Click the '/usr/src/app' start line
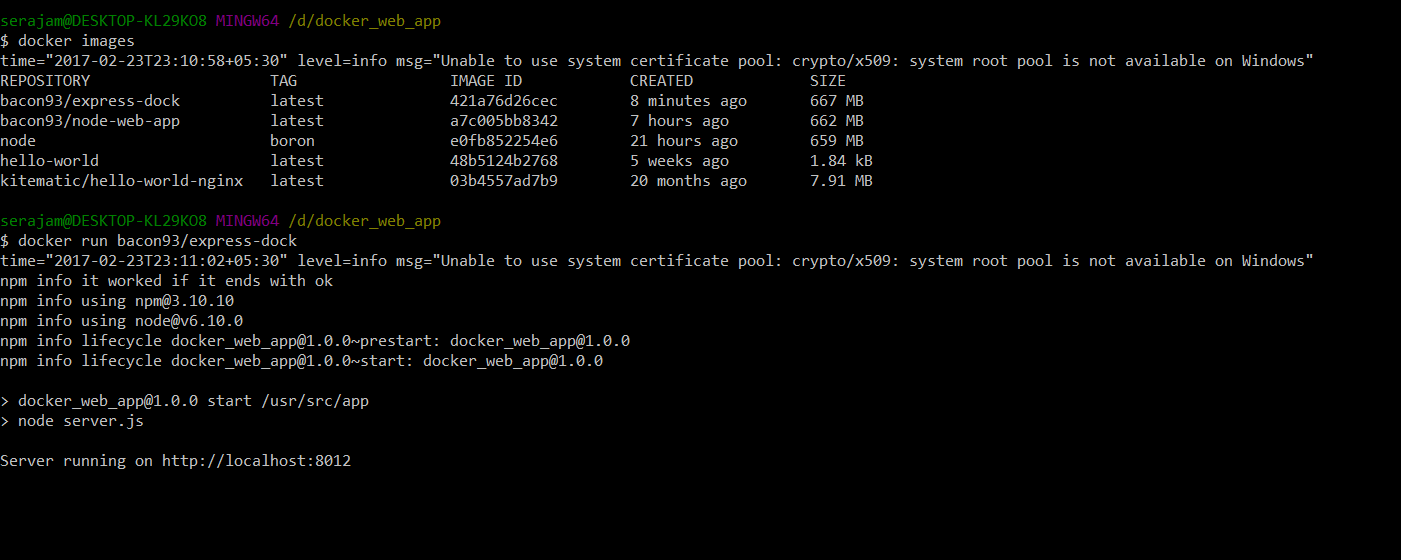Image resolution: width=1401 pixels, height=560 pixels. 184,401
